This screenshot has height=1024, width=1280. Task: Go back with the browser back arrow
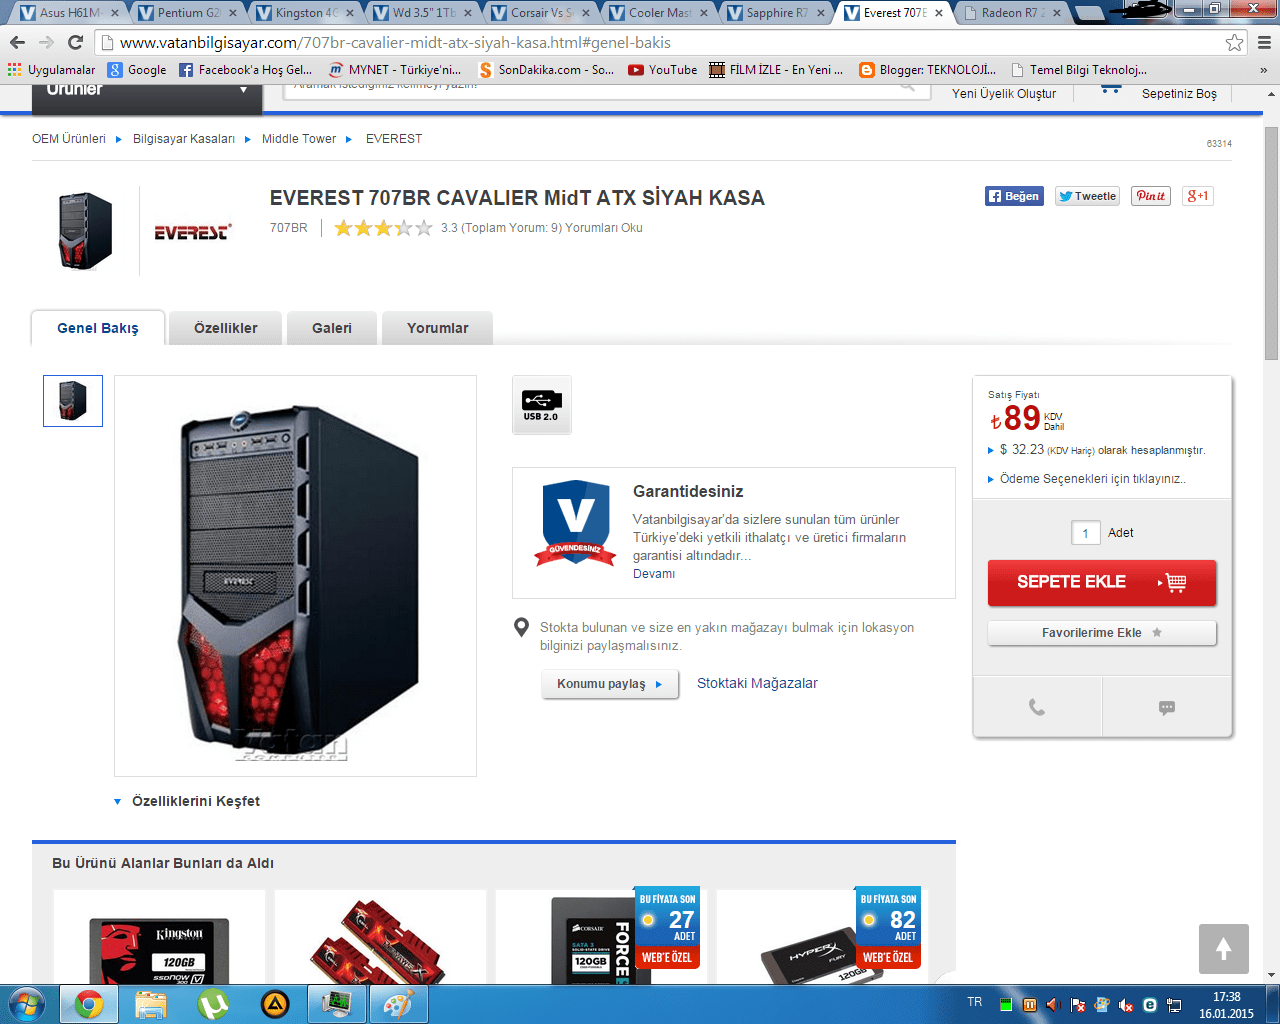tap(17, 42)
